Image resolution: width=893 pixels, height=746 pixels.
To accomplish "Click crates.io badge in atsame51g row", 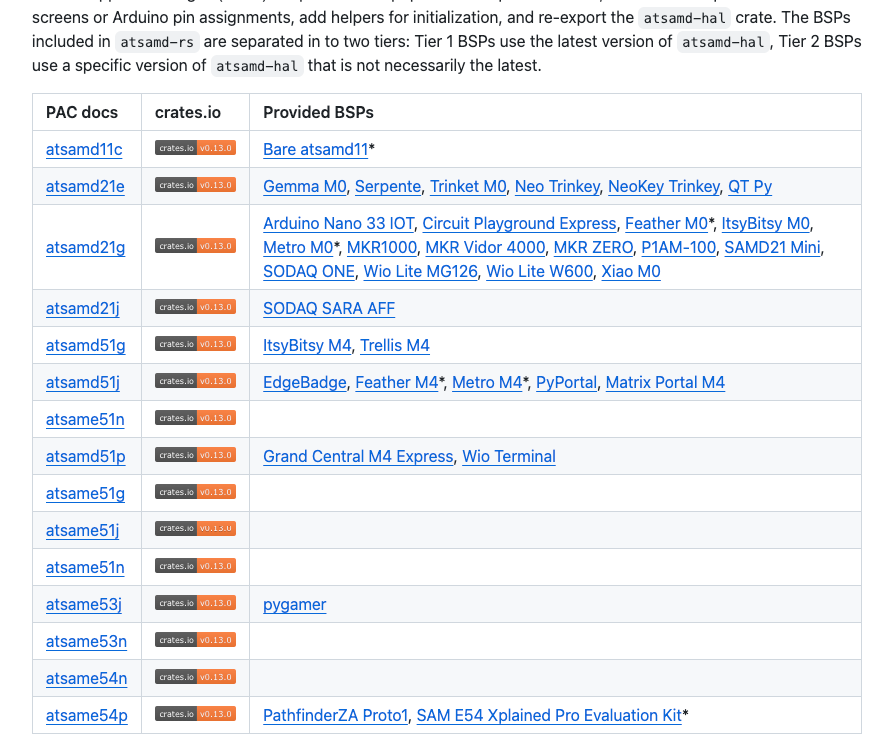I will [x=195, y=492].
